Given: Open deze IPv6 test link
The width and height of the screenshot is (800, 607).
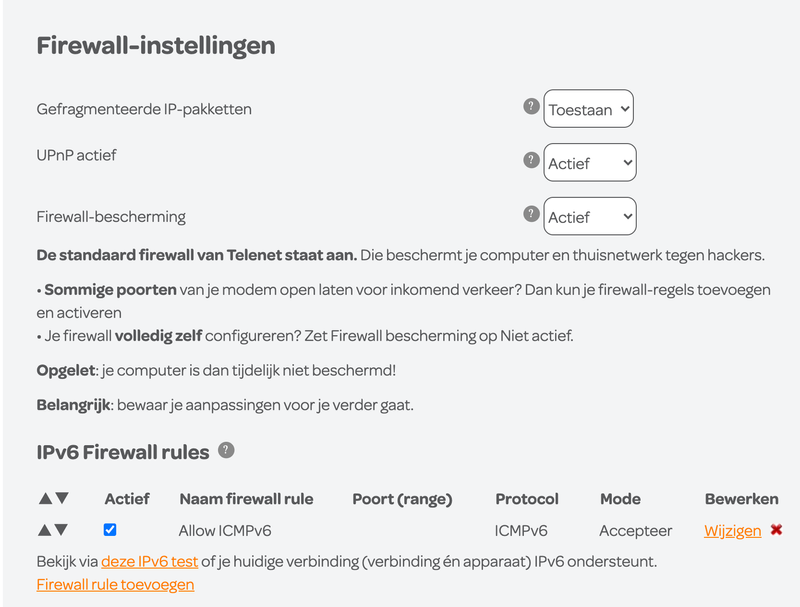Looking at the screenshot, I should pyautogui.click(x=149, y=562).
